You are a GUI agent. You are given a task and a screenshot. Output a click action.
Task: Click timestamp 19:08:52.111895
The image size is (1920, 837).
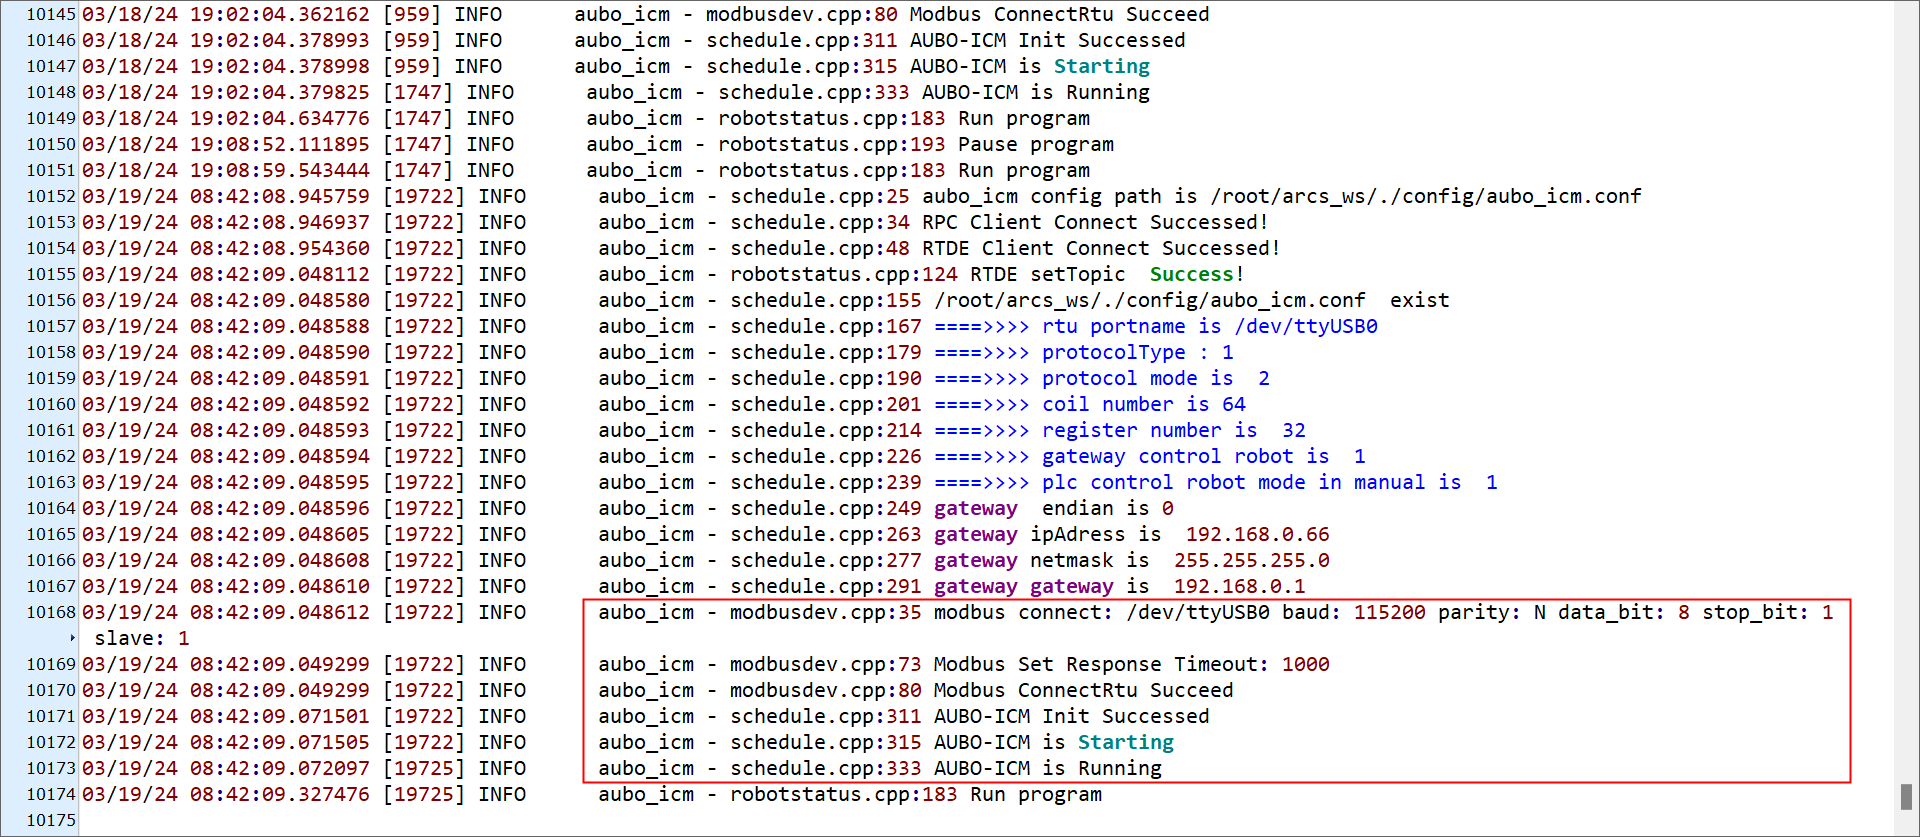click(280, 144)
